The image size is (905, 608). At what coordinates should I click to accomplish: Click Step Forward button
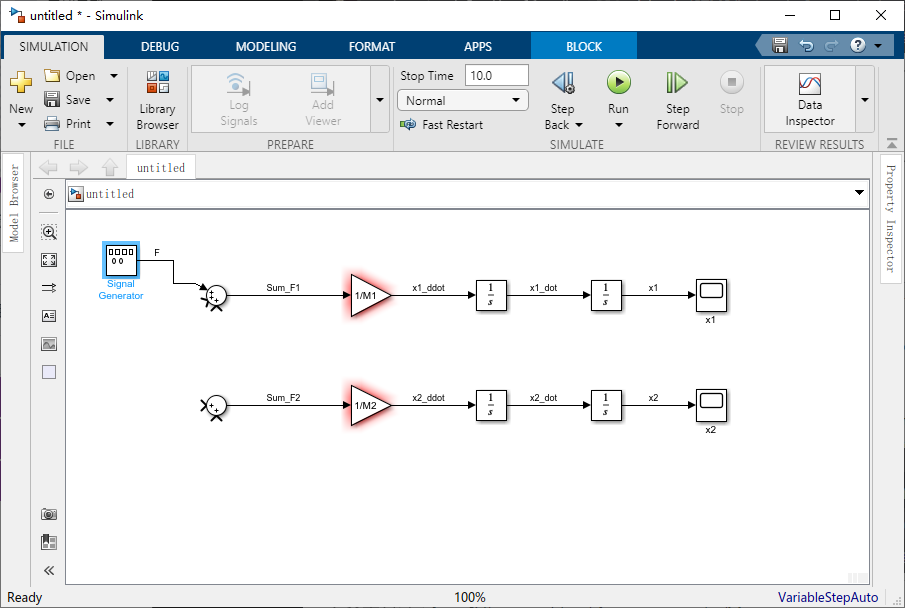pos(677,100)
